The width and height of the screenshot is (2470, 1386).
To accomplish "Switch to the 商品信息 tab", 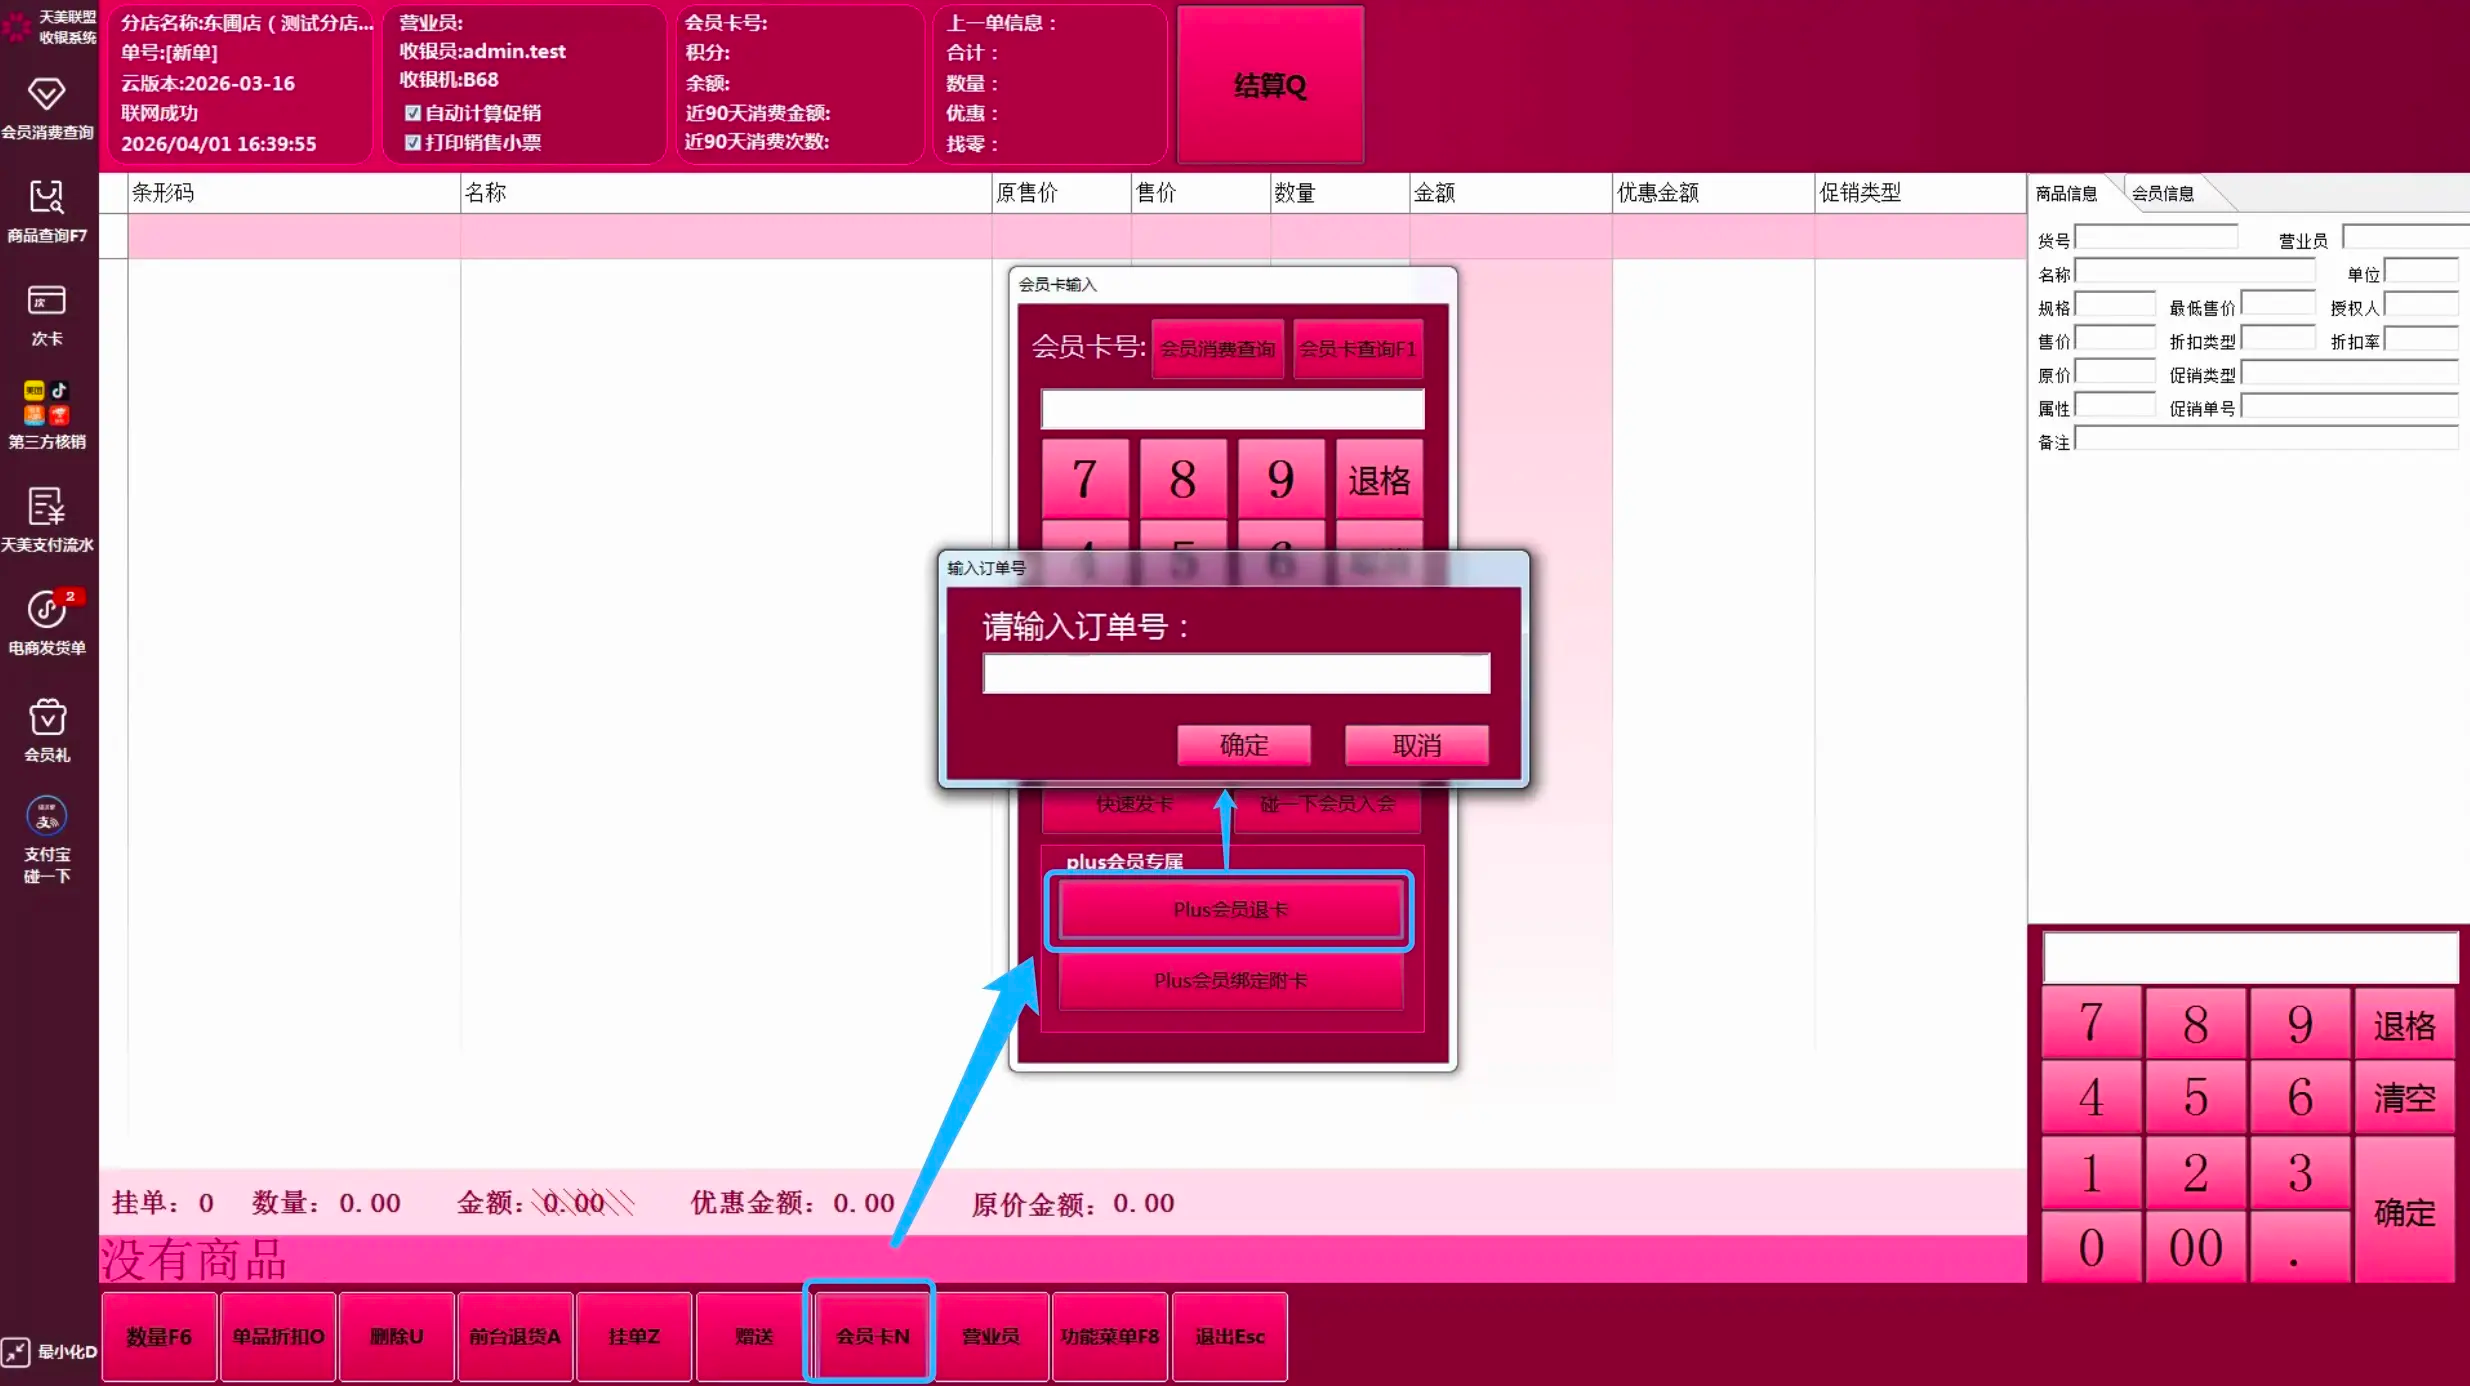I will coord(2066,194).
